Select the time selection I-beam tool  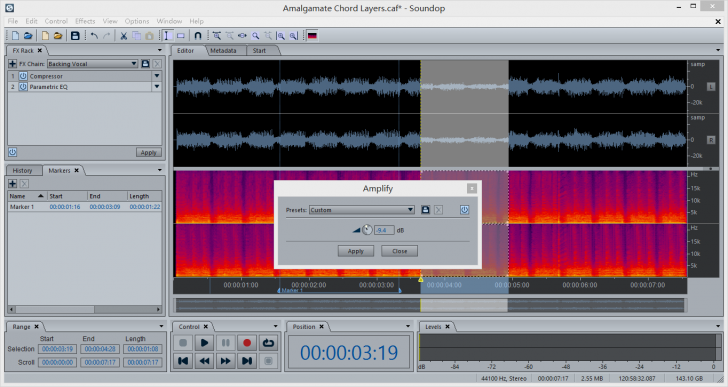tap(167, 36)
